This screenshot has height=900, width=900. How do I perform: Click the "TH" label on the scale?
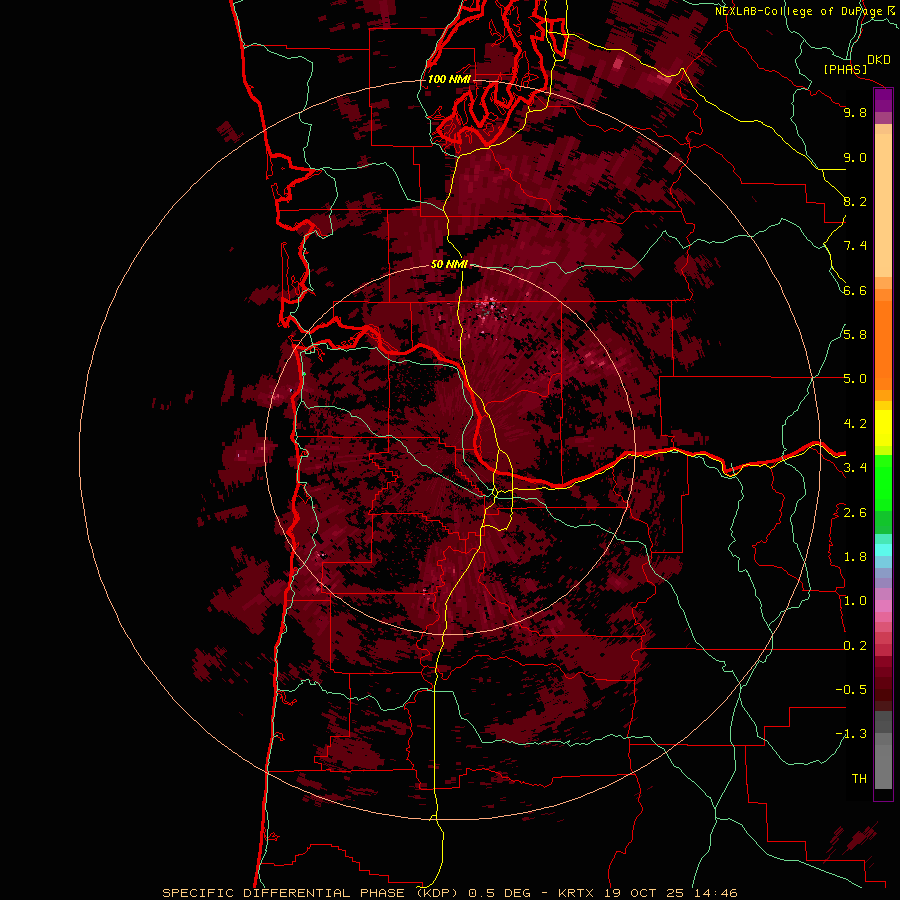tap(859, 779)
